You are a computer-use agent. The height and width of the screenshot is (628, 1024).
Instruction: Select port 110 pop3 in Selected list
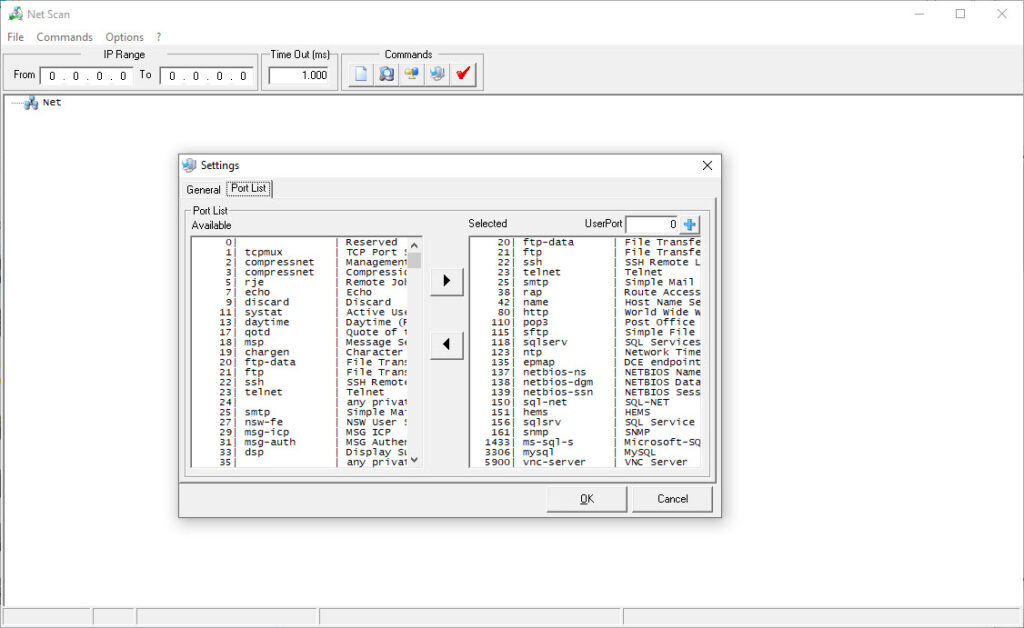coord(585,322)
